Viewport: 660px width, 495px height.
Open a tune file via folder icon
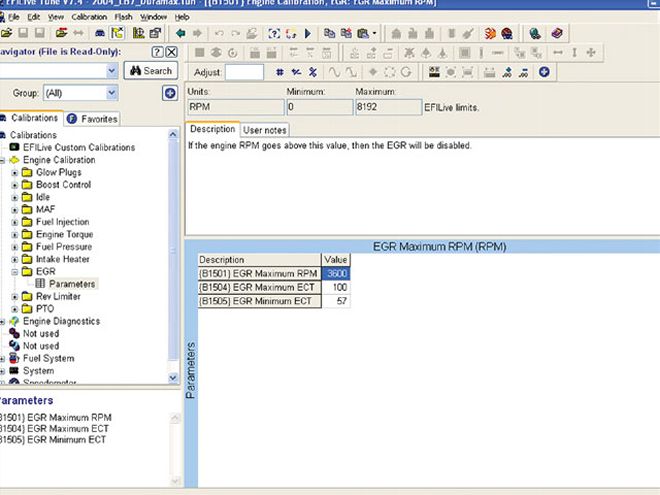click(6, 33)
